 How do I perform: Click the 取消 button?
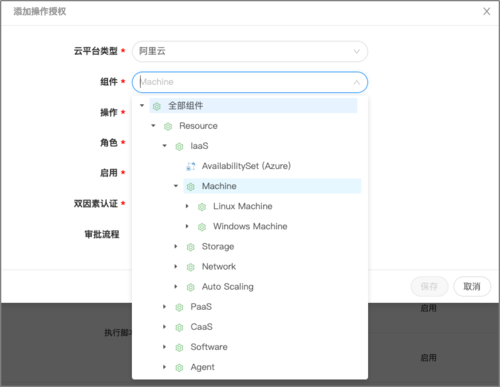click(472, 286)
